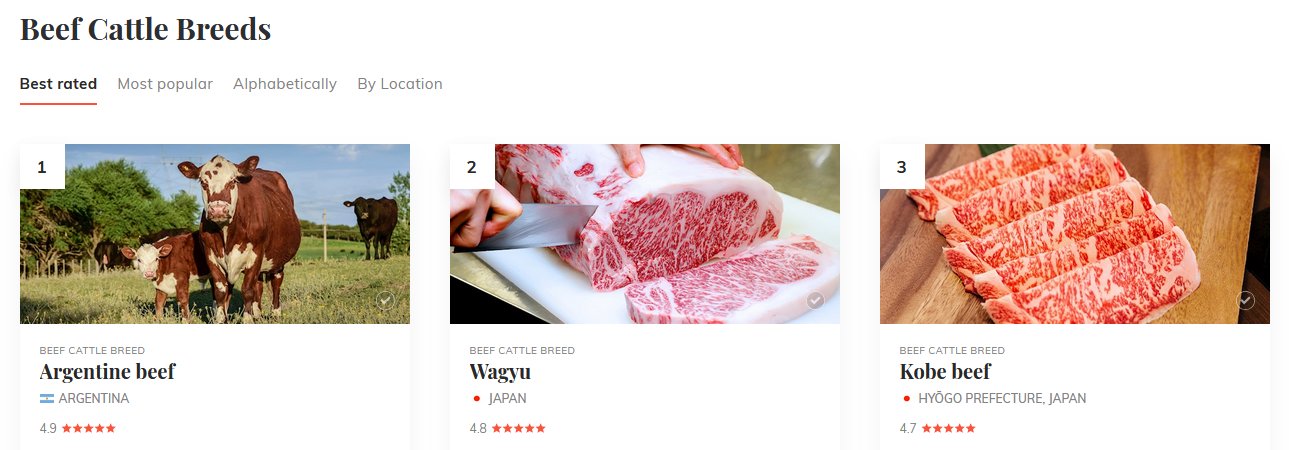
Task: Click the star rating for Kobe beef
Action: tap(949, 428)
